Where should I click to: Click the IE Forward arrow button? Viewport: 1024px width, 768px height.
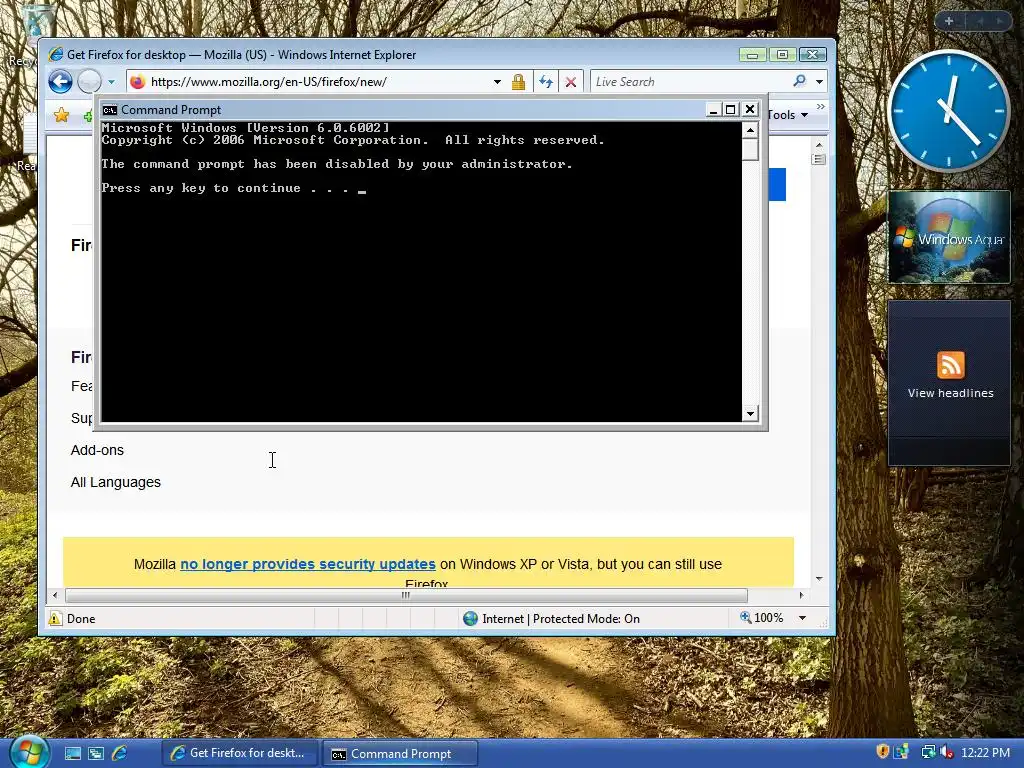pyautogui.click(x=89, y=82)
